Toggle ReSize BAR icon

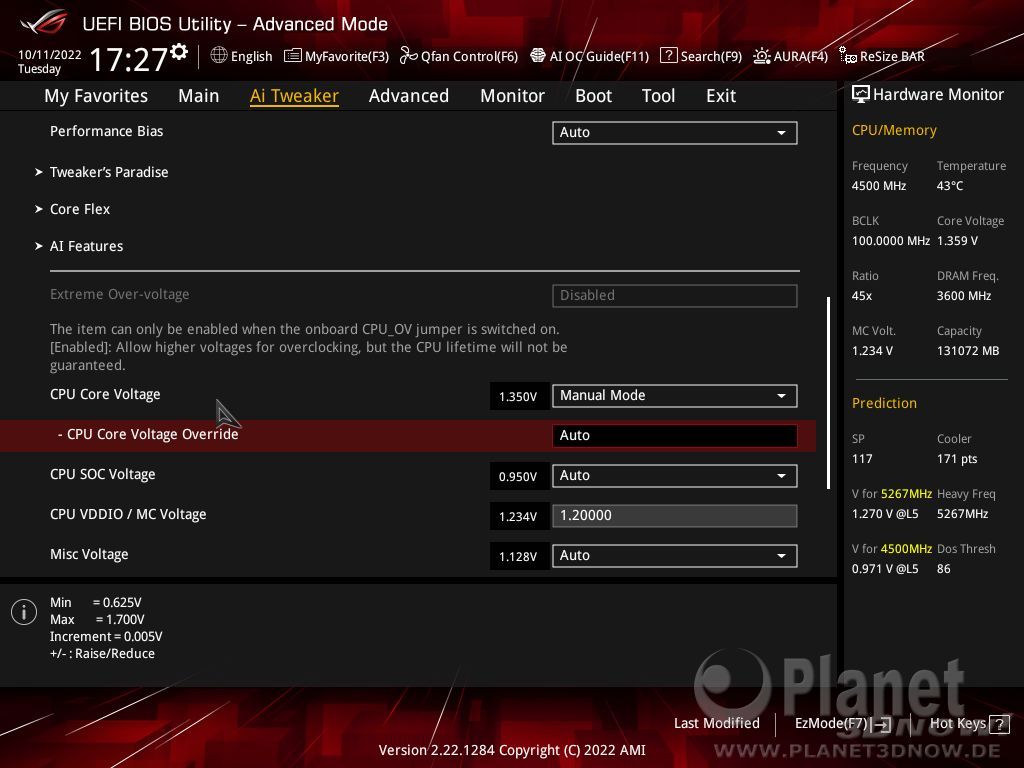[x=848, y=56]
